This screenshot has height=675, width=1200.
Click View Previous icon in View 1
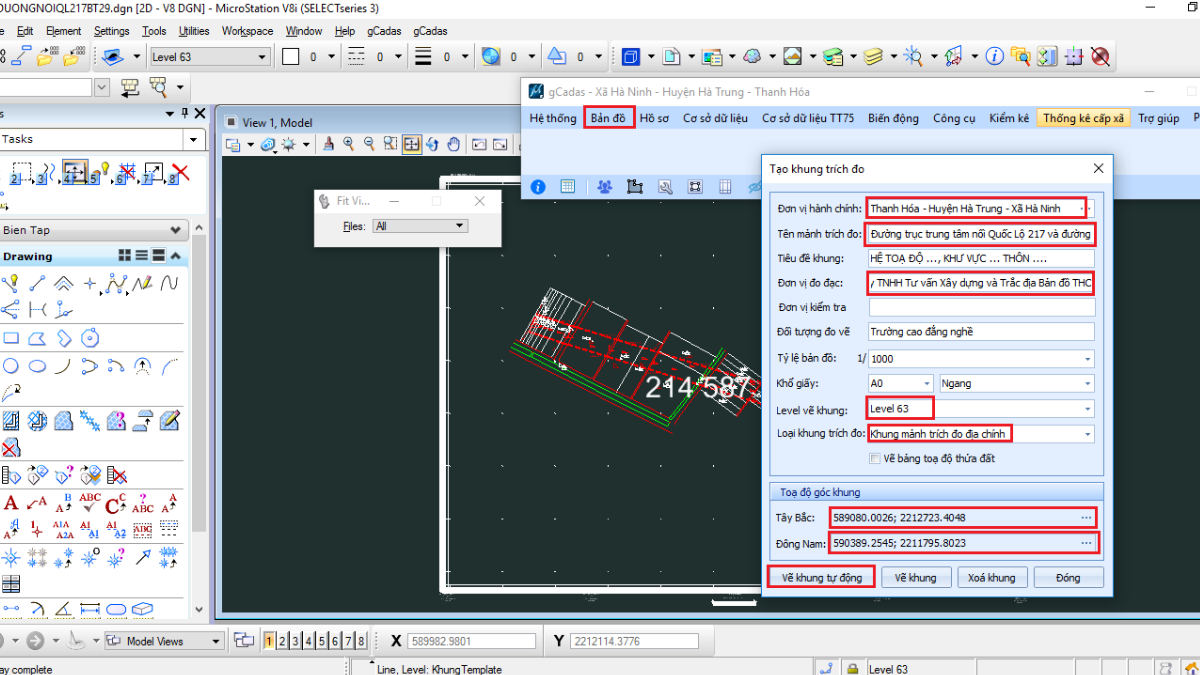478,145
